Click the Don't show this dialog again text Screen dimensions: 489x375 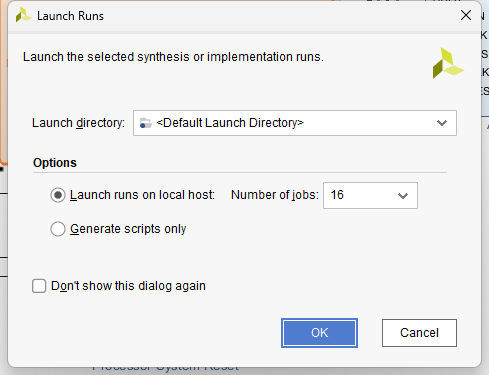(x=128, y=286)
